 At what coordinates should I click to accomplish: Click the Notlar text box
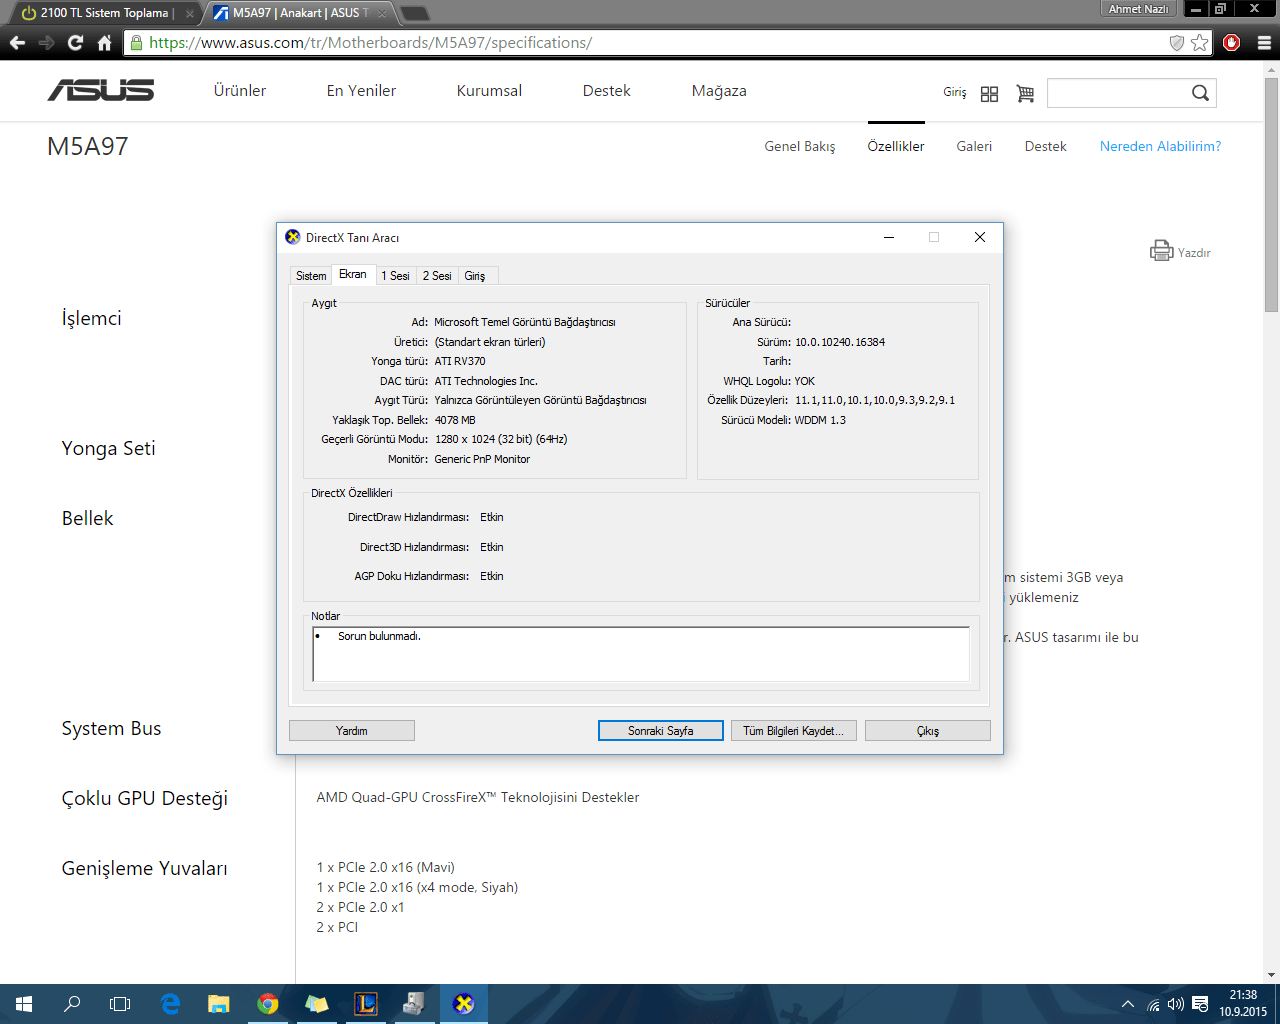(x=641, y=654)
